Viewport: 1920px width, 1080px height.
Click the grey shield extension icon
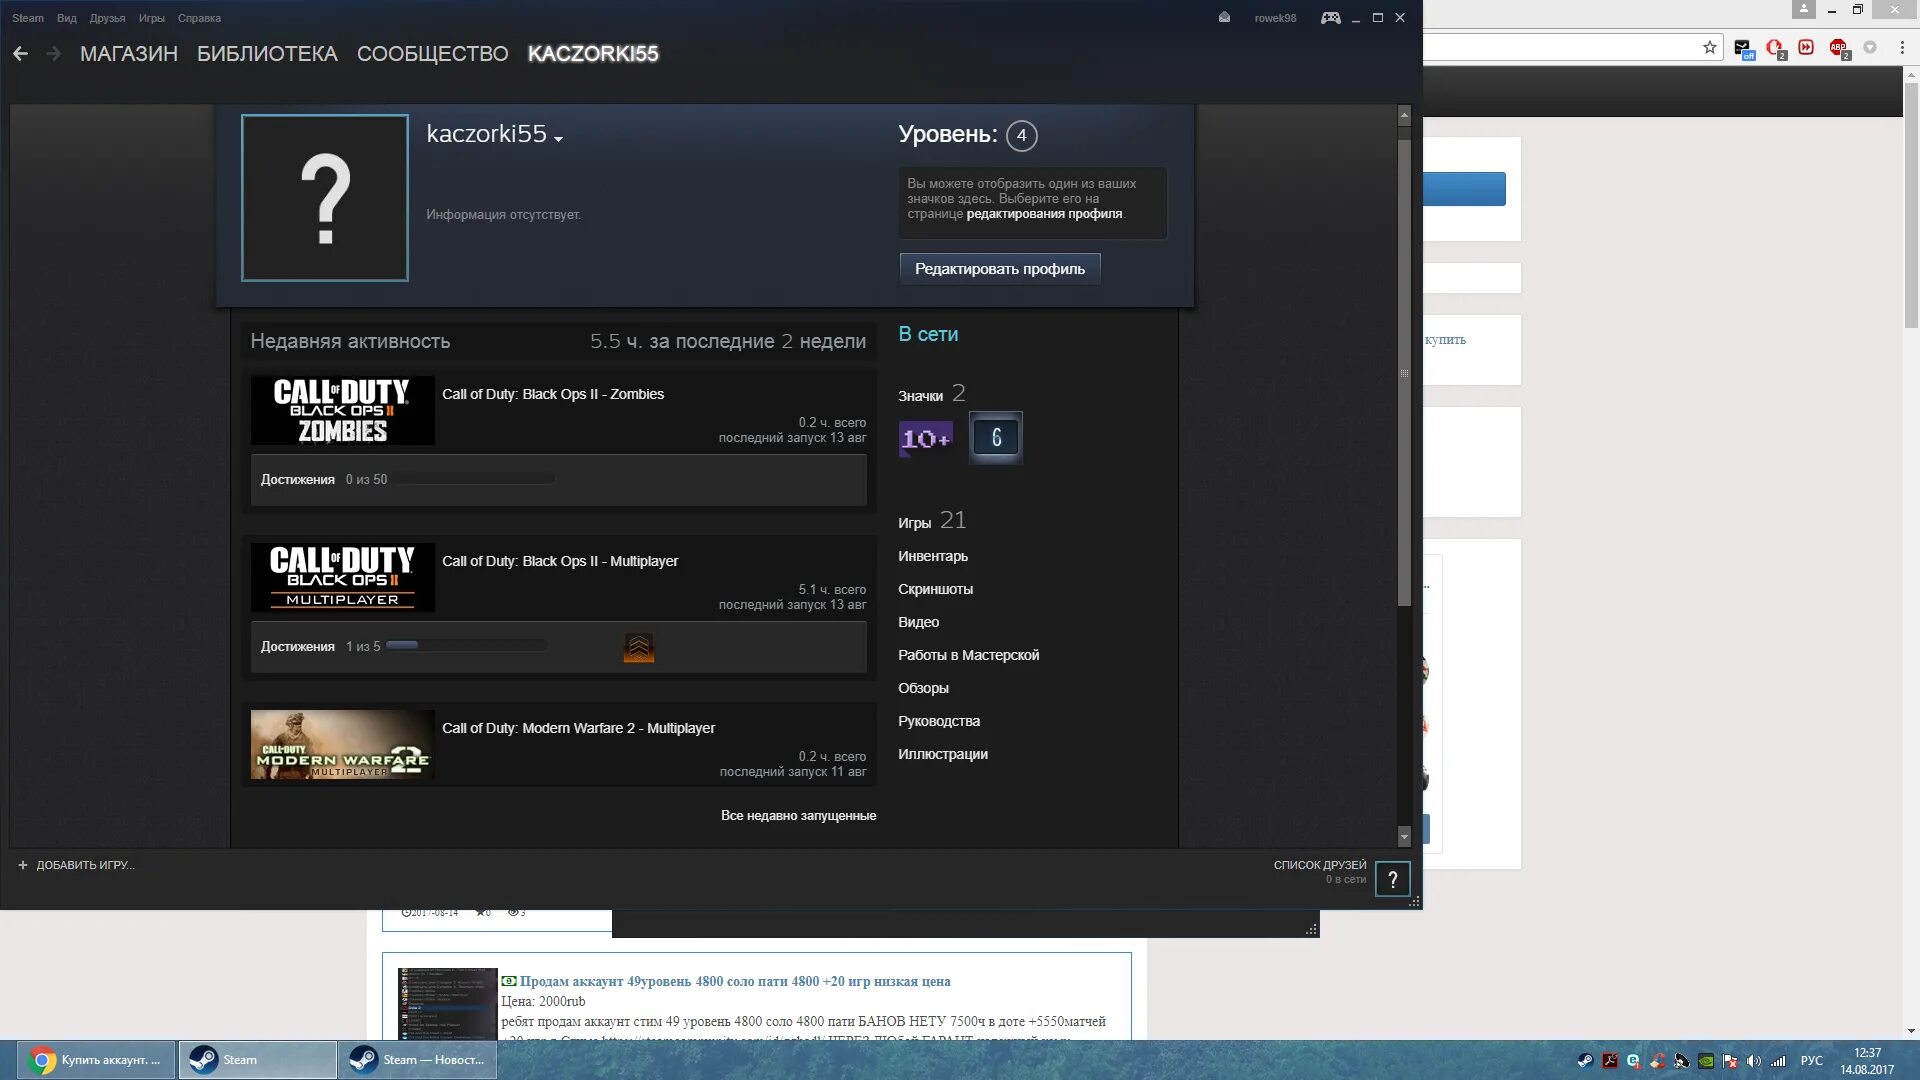pos(1870,47)
